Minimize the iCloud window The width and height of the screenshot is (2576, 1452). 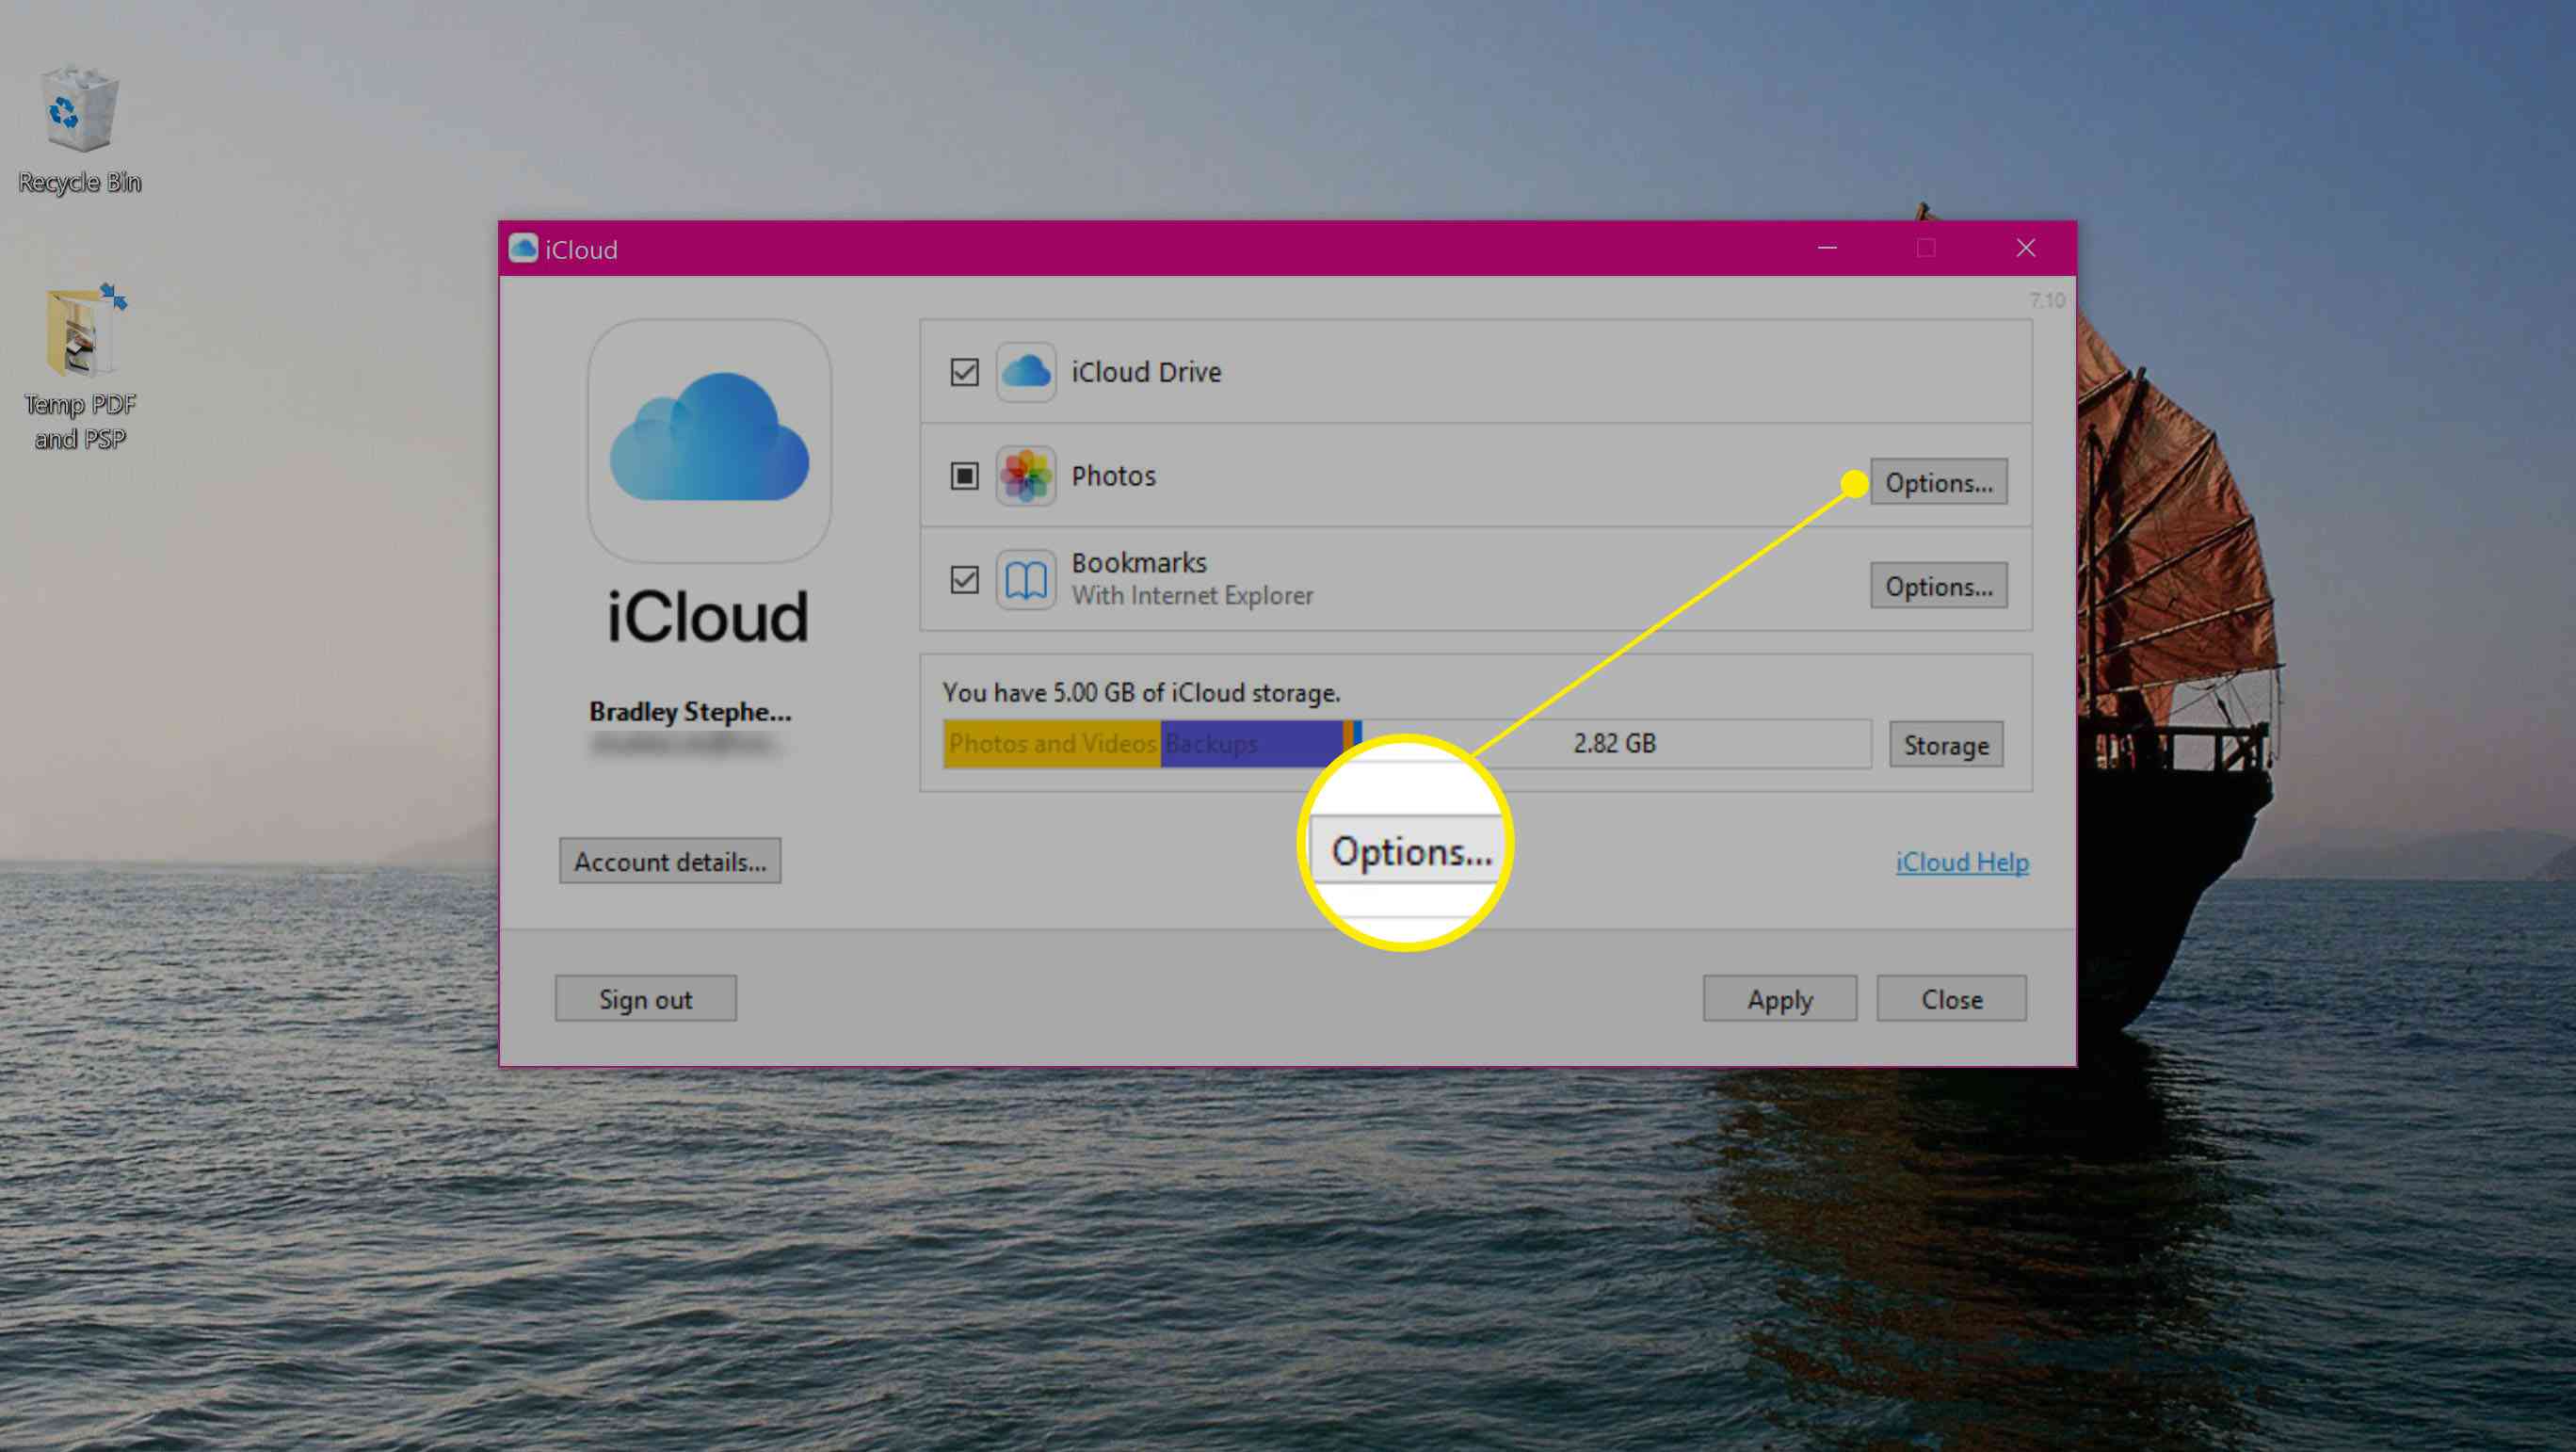click(x=1827, y=248)
